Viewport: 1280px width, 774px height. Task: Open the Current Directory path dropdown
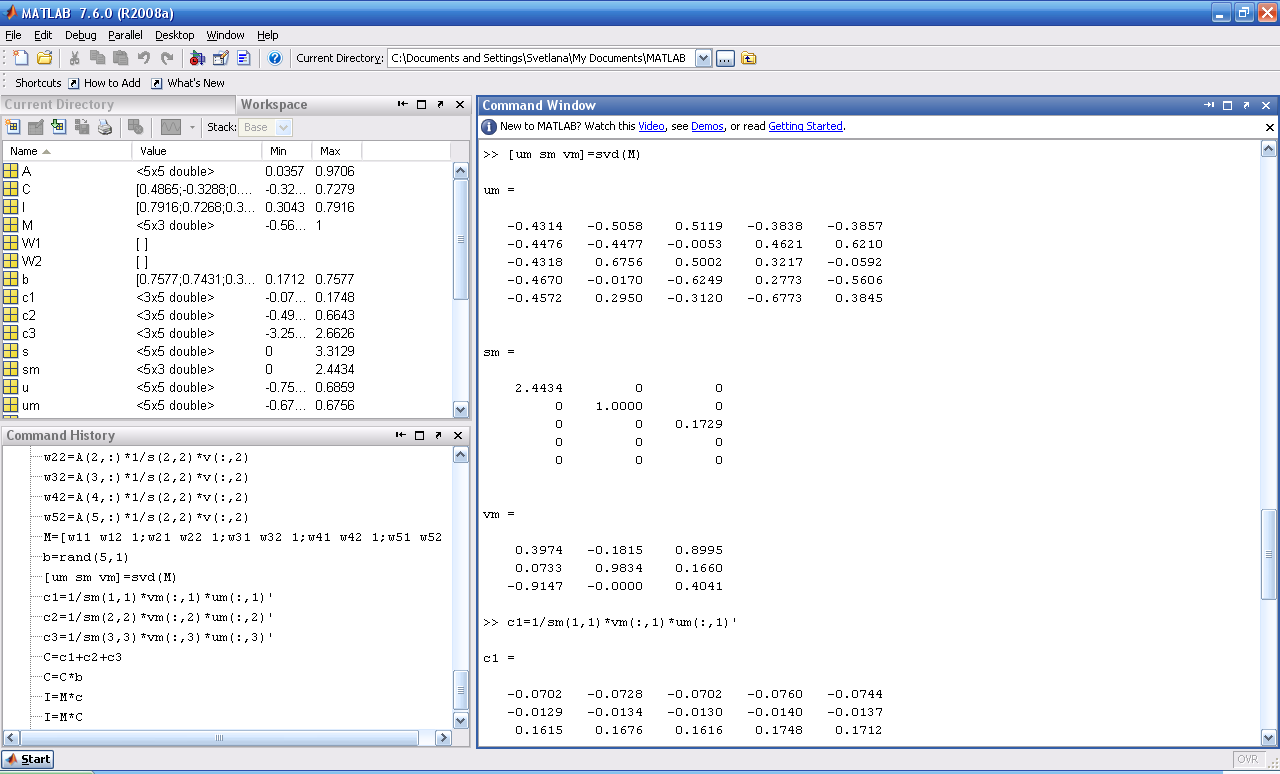point(703,58)
